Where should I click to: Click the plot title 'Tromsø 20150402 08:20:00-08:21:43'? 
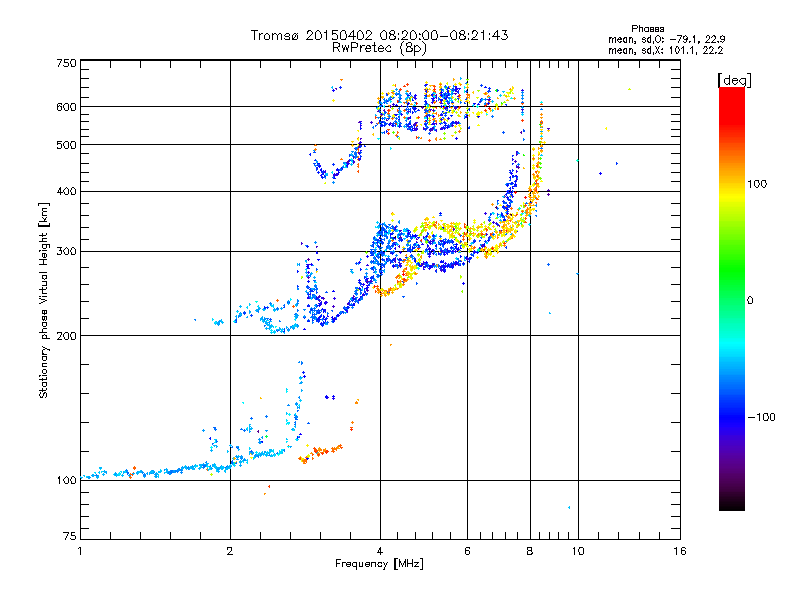pyautogui.click(x=379, y=35)
